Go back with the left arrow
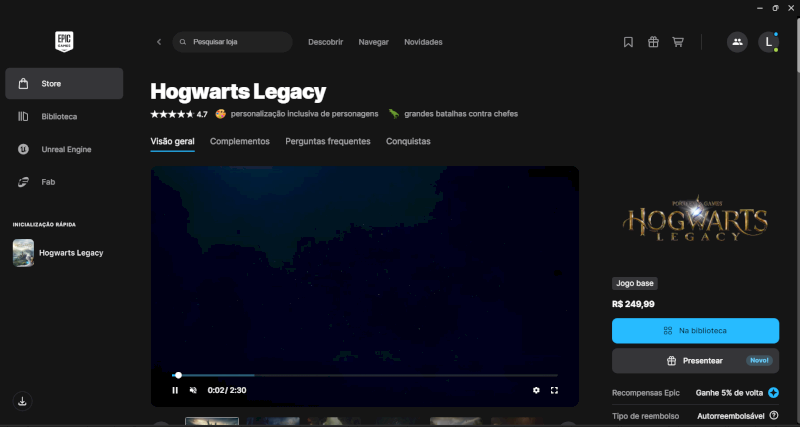 (159, 42)
